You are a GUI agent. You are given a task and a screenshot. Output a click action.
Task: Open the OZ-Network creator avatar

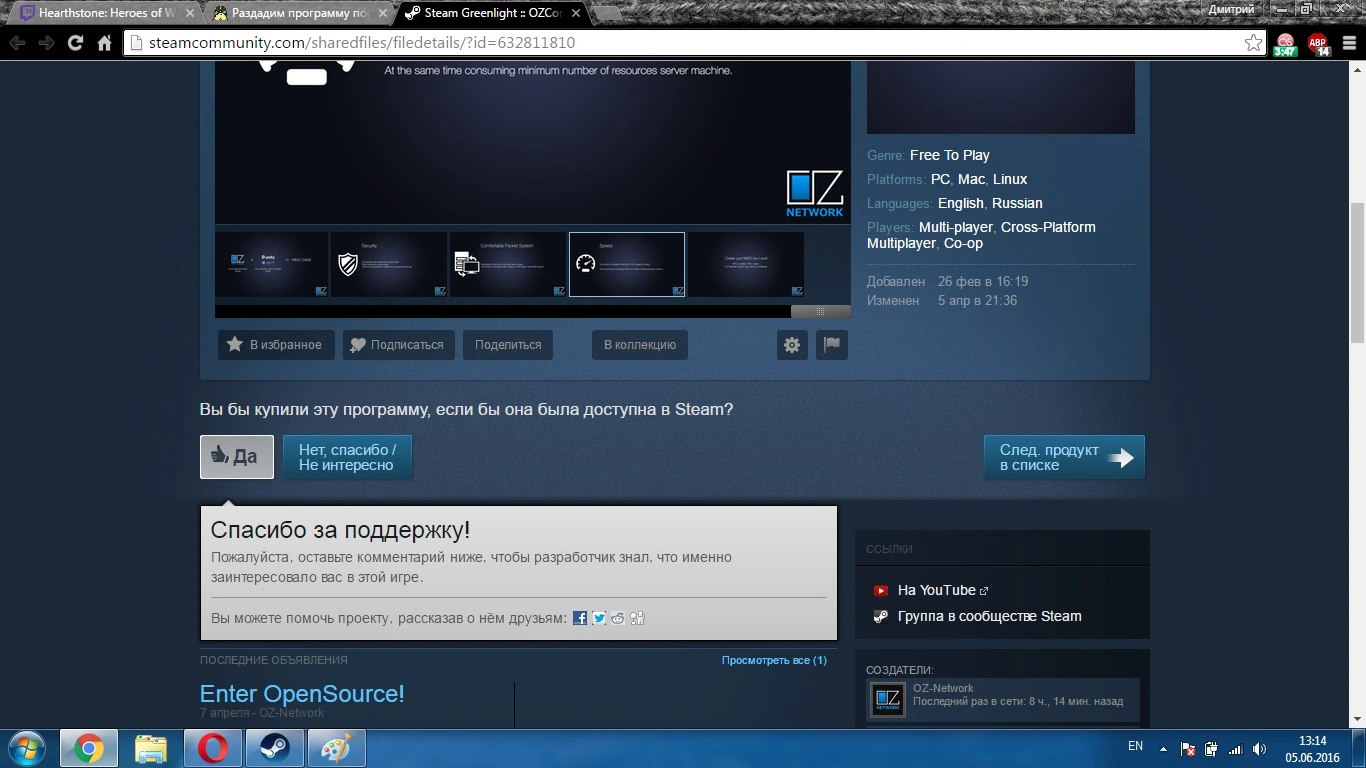click(888, 700)
